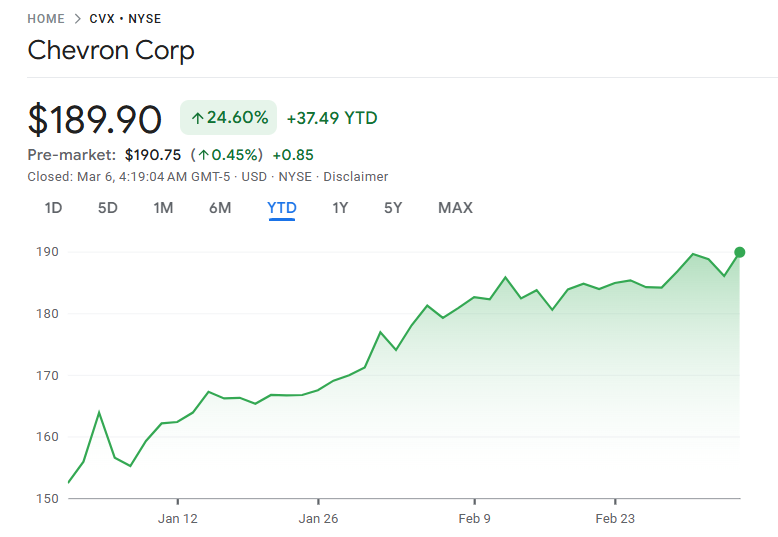Click the HOME breadcrumb link

point(46,19)
